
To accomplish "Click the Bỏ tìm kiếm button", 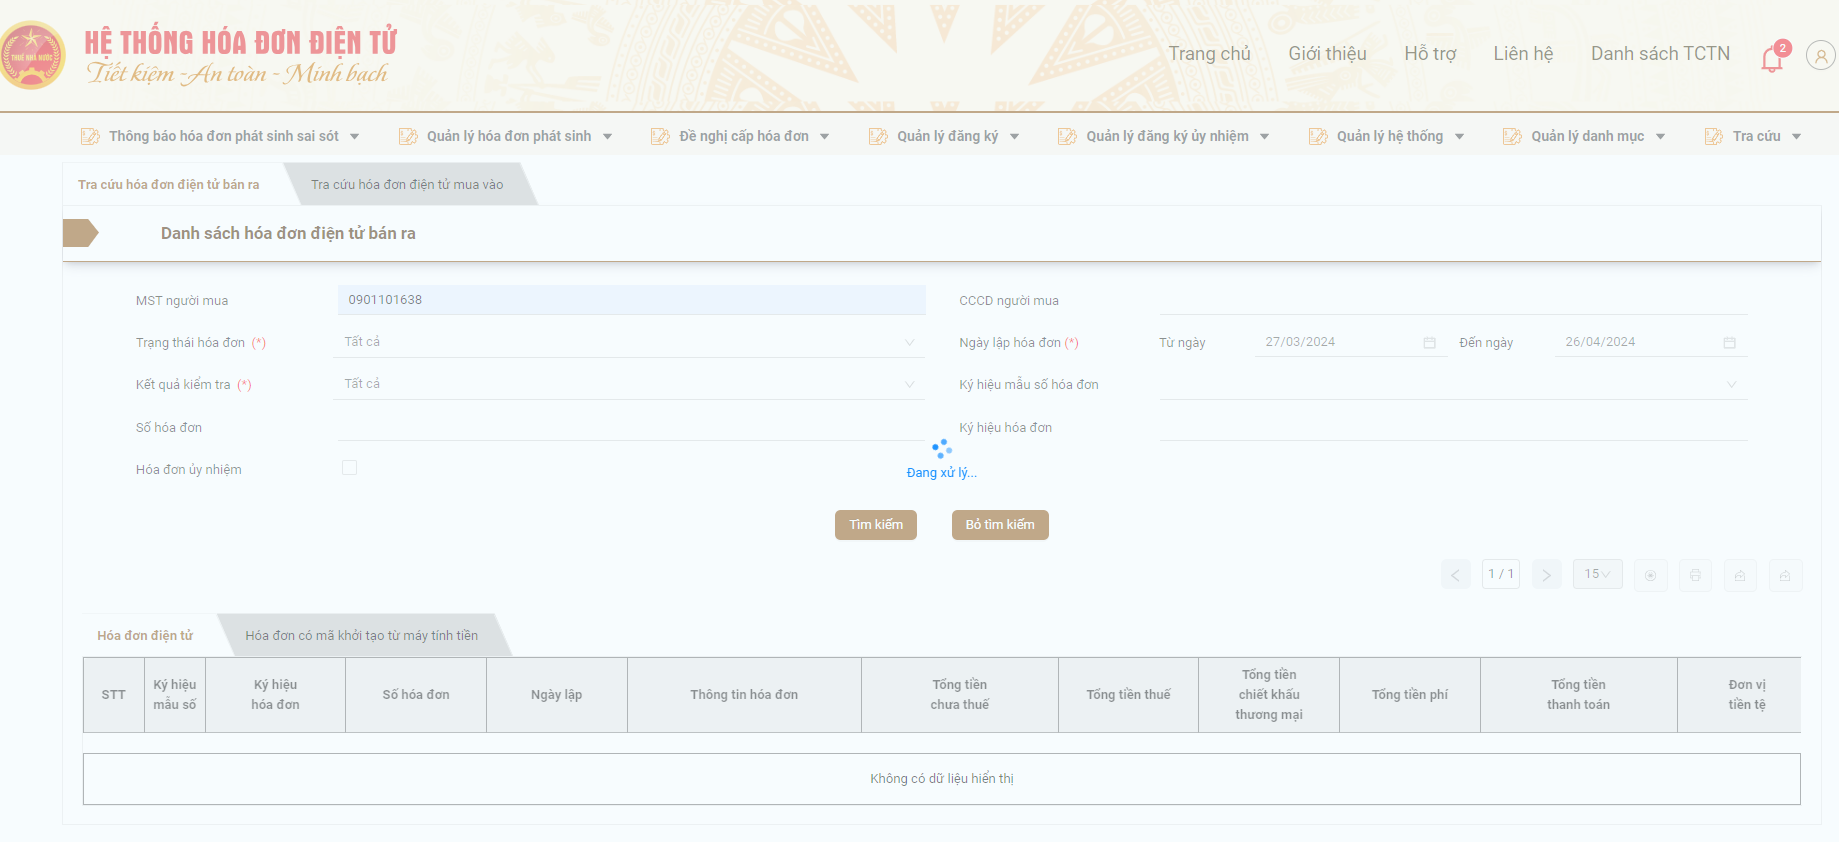I will click(1000, 525).
